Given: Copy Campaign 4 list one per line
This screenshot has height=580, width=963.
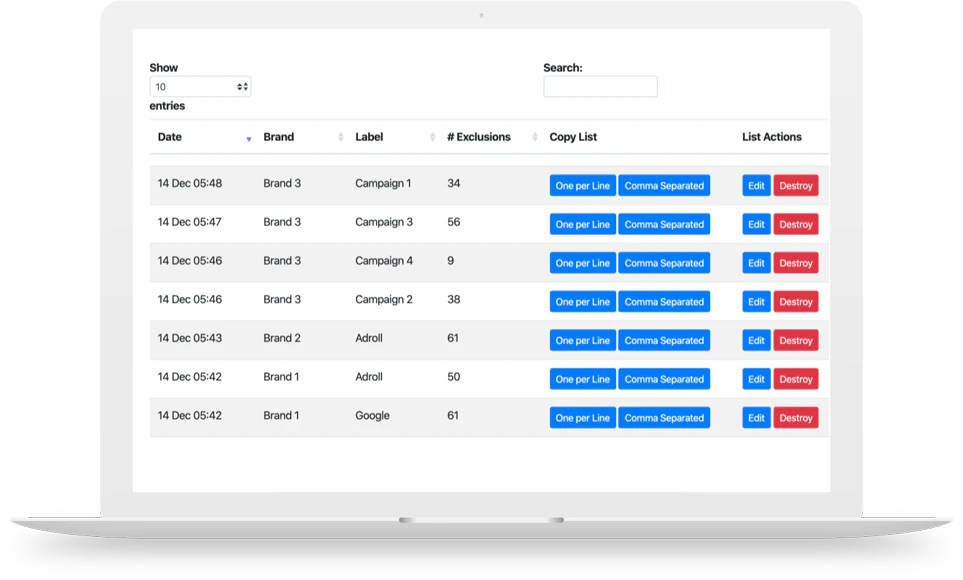Looking at the screenshot, I should pyautogui.click(x=582, y=263).
